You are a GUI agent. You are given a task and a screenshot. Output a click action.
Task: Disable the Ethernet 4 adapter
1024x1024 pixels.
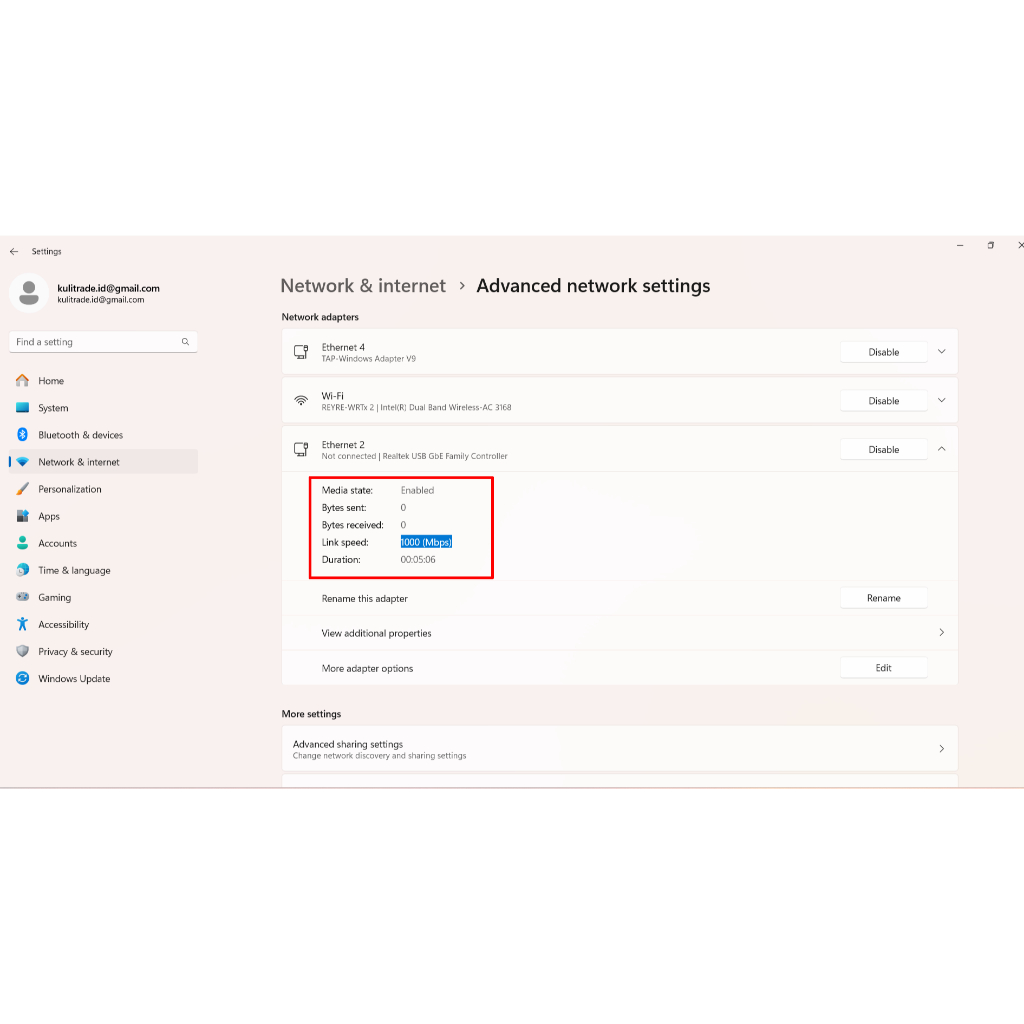pos(884,352)
